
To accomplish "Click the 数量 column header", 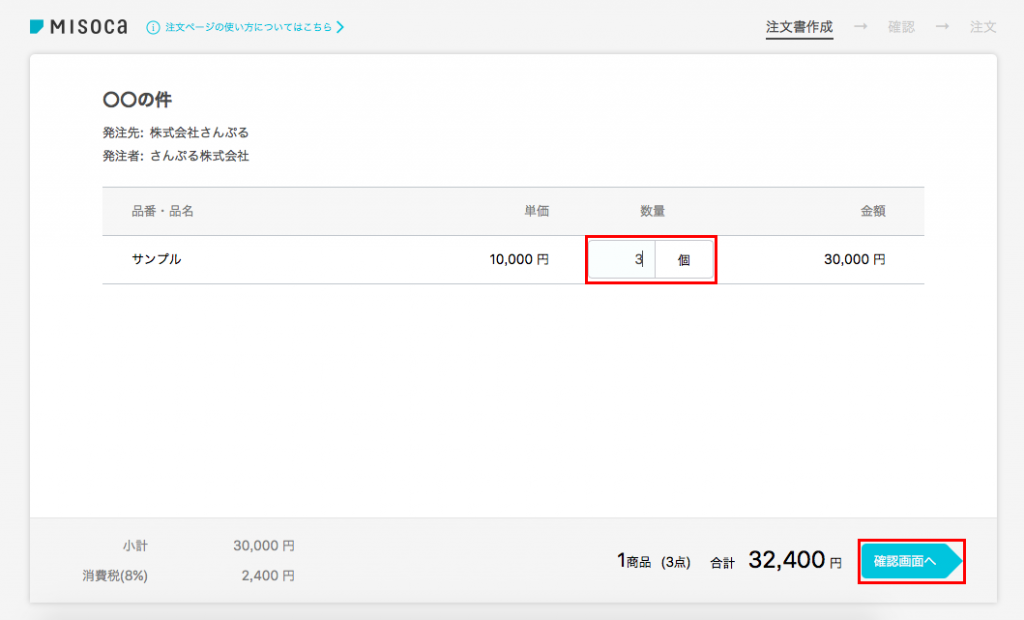I will pyautogui.click(x=653, y=211).
